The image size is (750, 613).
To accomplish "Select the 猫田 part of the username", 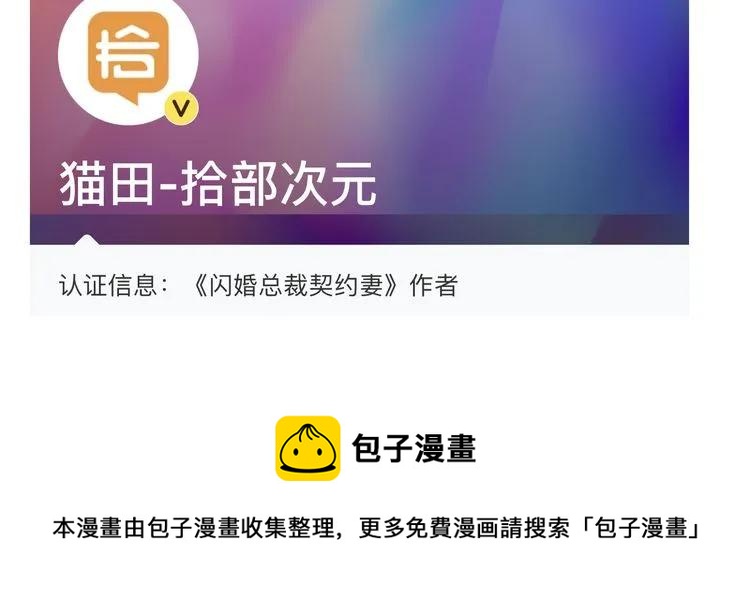I will click(106, 184).
